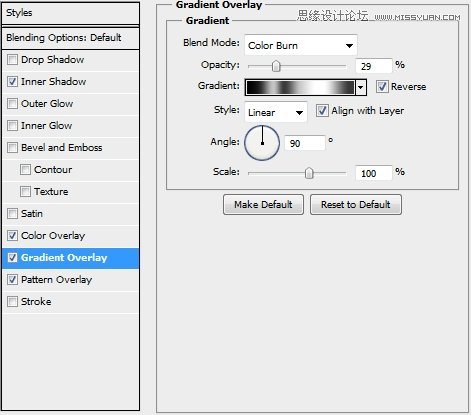The height and width of the screenshot is (415, 471).
Task: Enable the Stroke checkbox
Action: pos(12,302)
